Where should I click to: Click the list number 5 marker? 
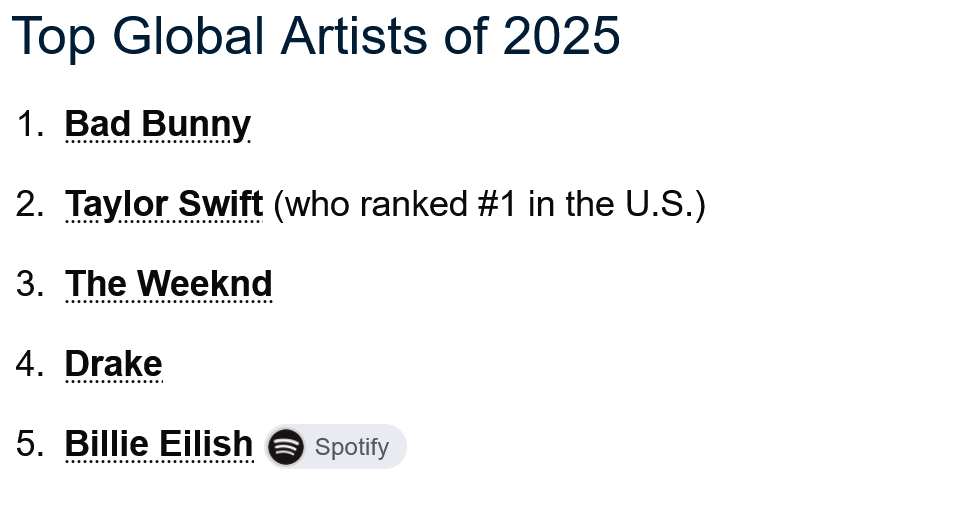[x=30, y=444]
